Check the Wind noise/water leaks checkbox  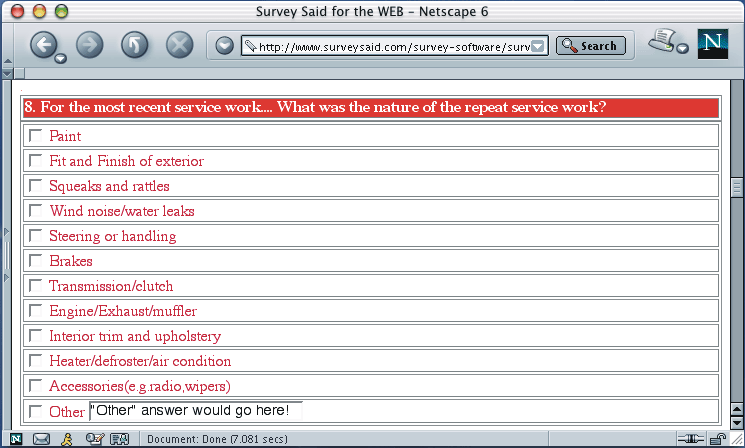pos(36,210)
